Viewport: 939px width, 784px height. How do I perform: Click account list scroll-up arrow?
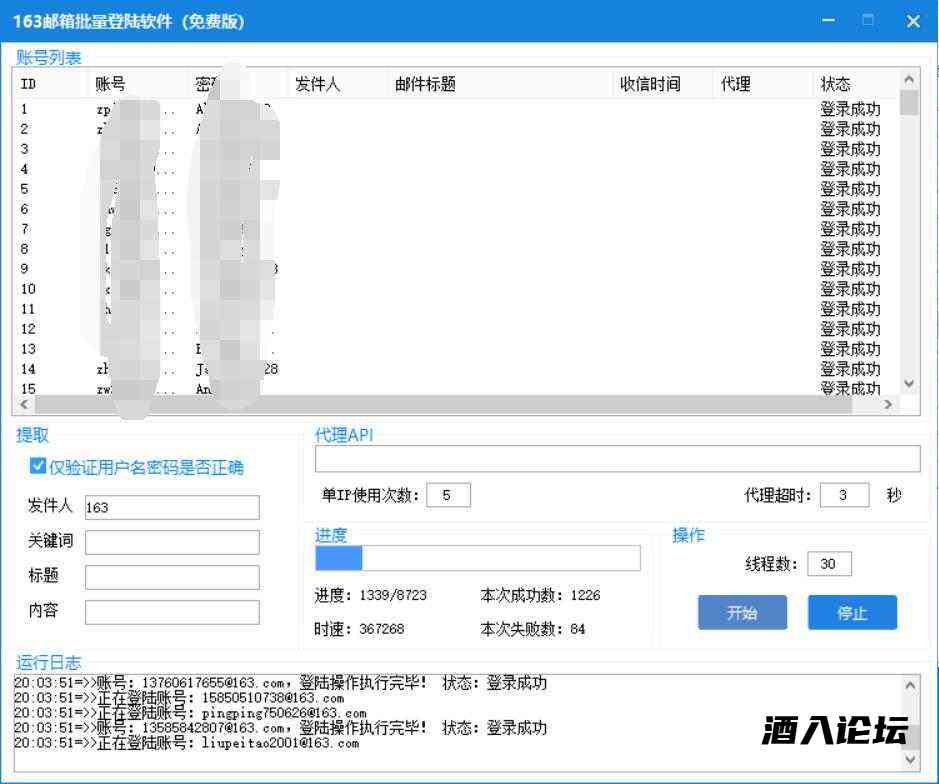[x=909, y=80]
